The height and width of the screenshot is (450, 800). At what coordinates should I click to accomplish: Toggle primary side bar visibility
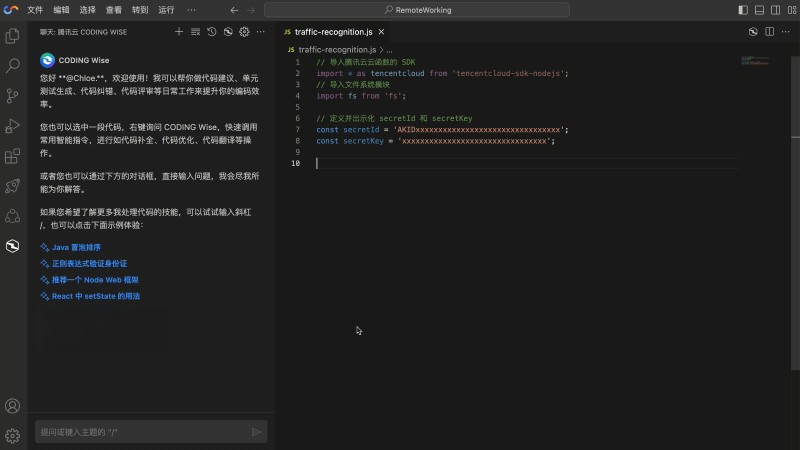point(743,10)
